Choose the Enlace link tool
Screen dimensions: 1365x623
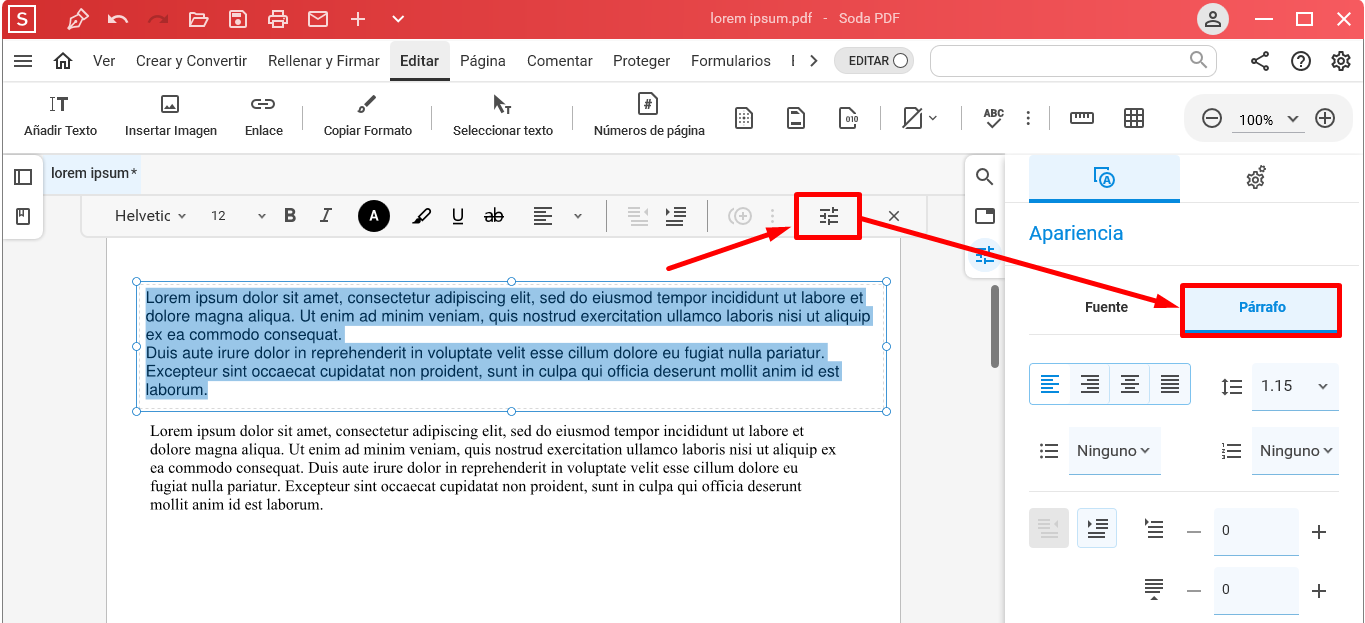tap(263, 116)
